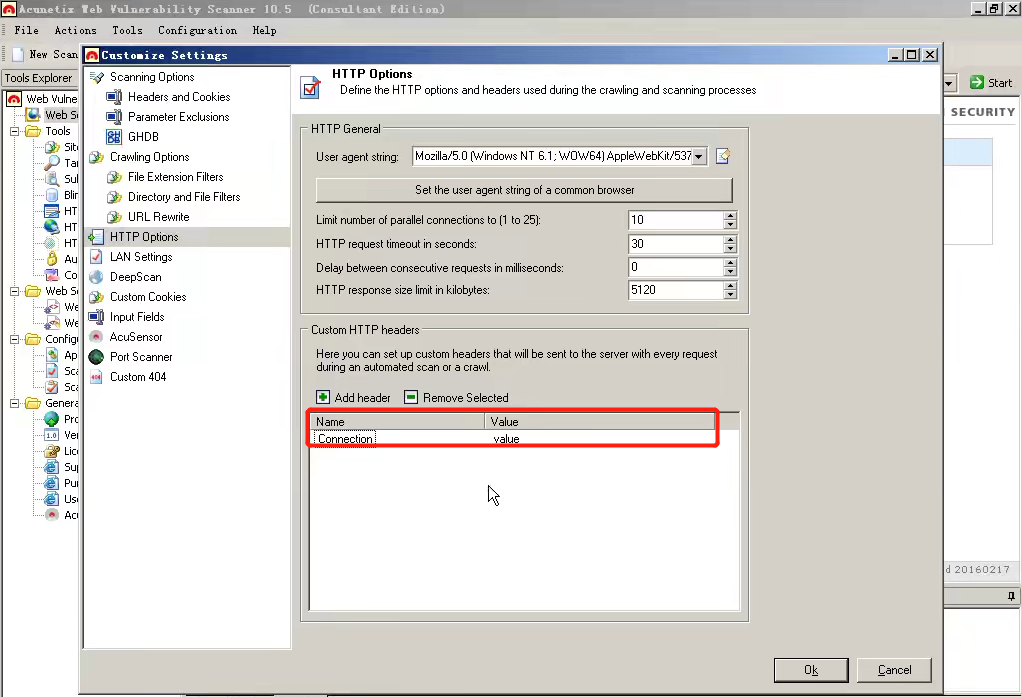The width and height of the screenshot is (1022, 697).
Task: Select Headers and Cookies icon
Action: [114, 97]
